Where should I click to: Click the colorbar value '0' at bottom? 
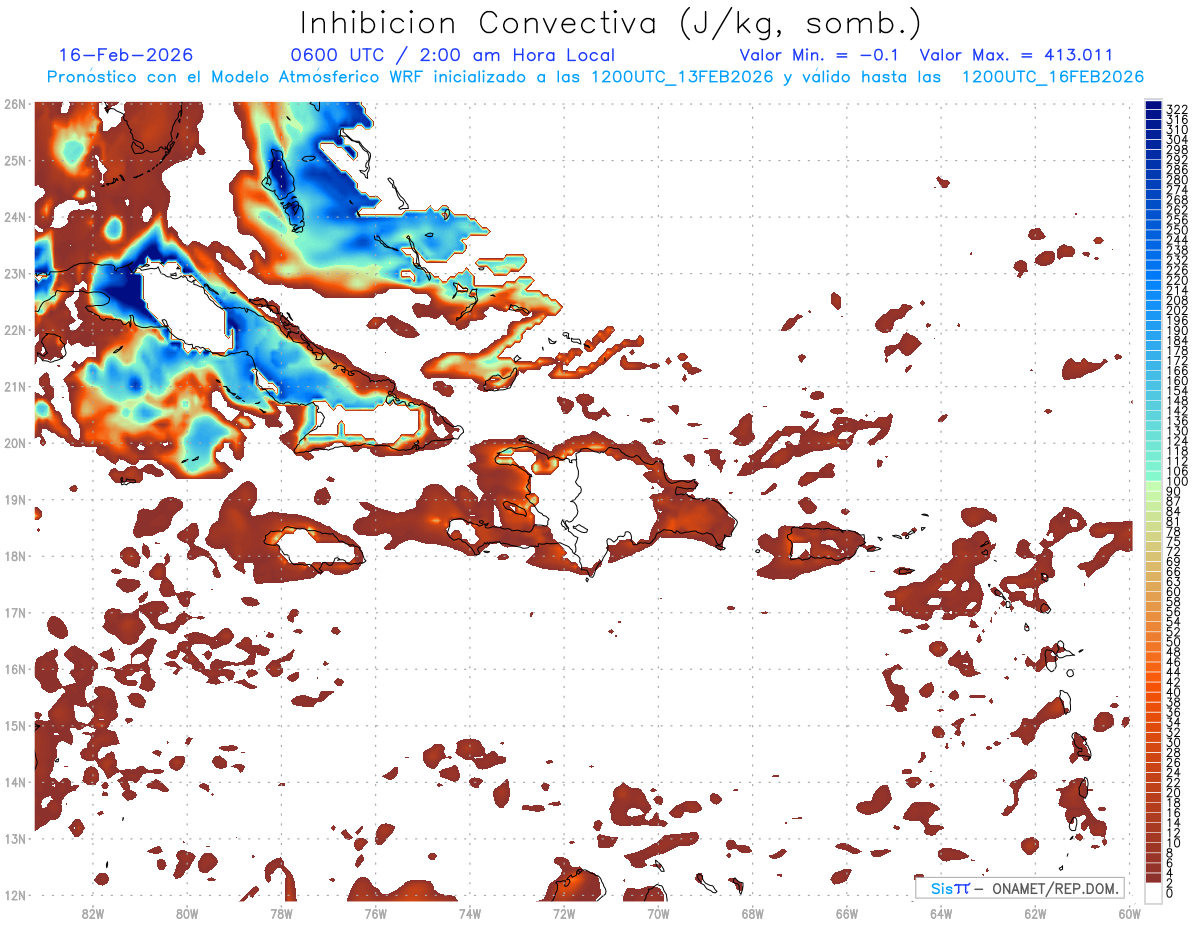pos(1170,893)
